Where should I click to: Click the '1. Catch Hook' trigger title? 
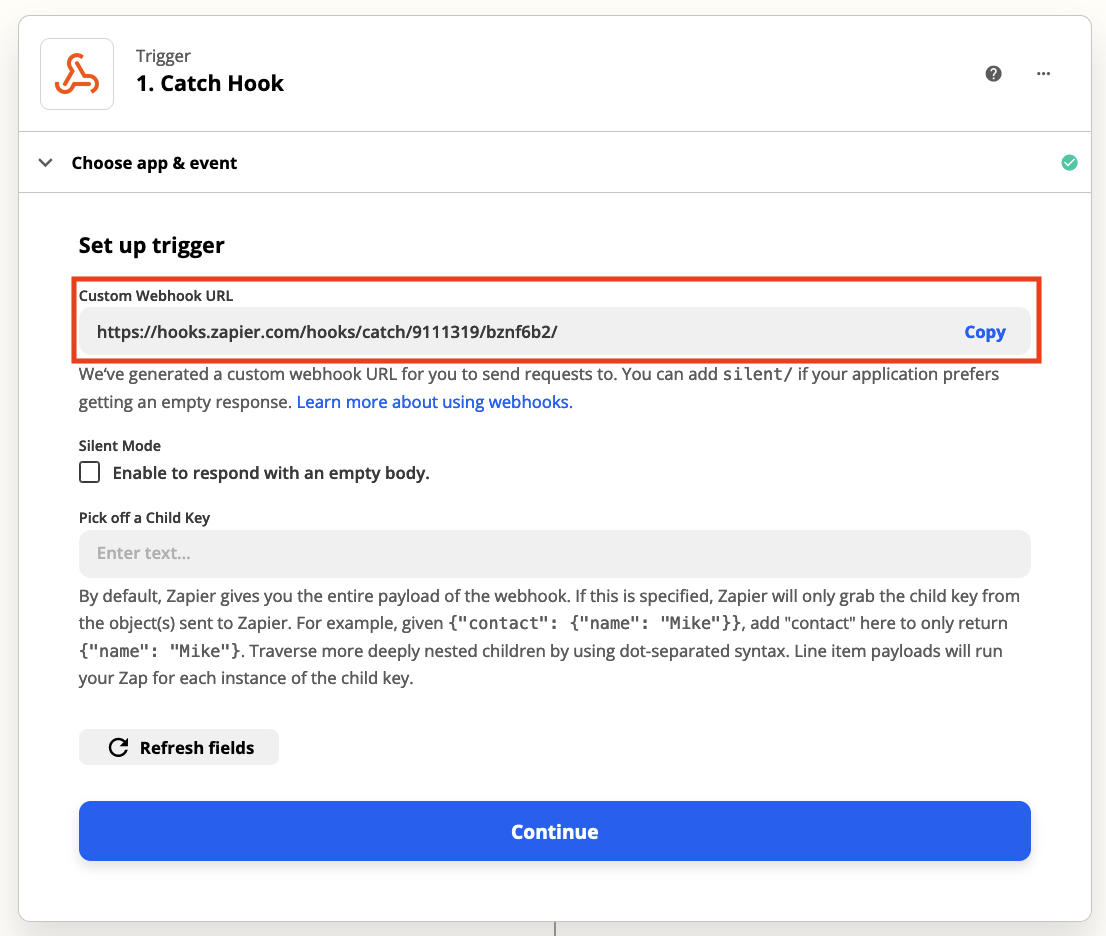210,83
